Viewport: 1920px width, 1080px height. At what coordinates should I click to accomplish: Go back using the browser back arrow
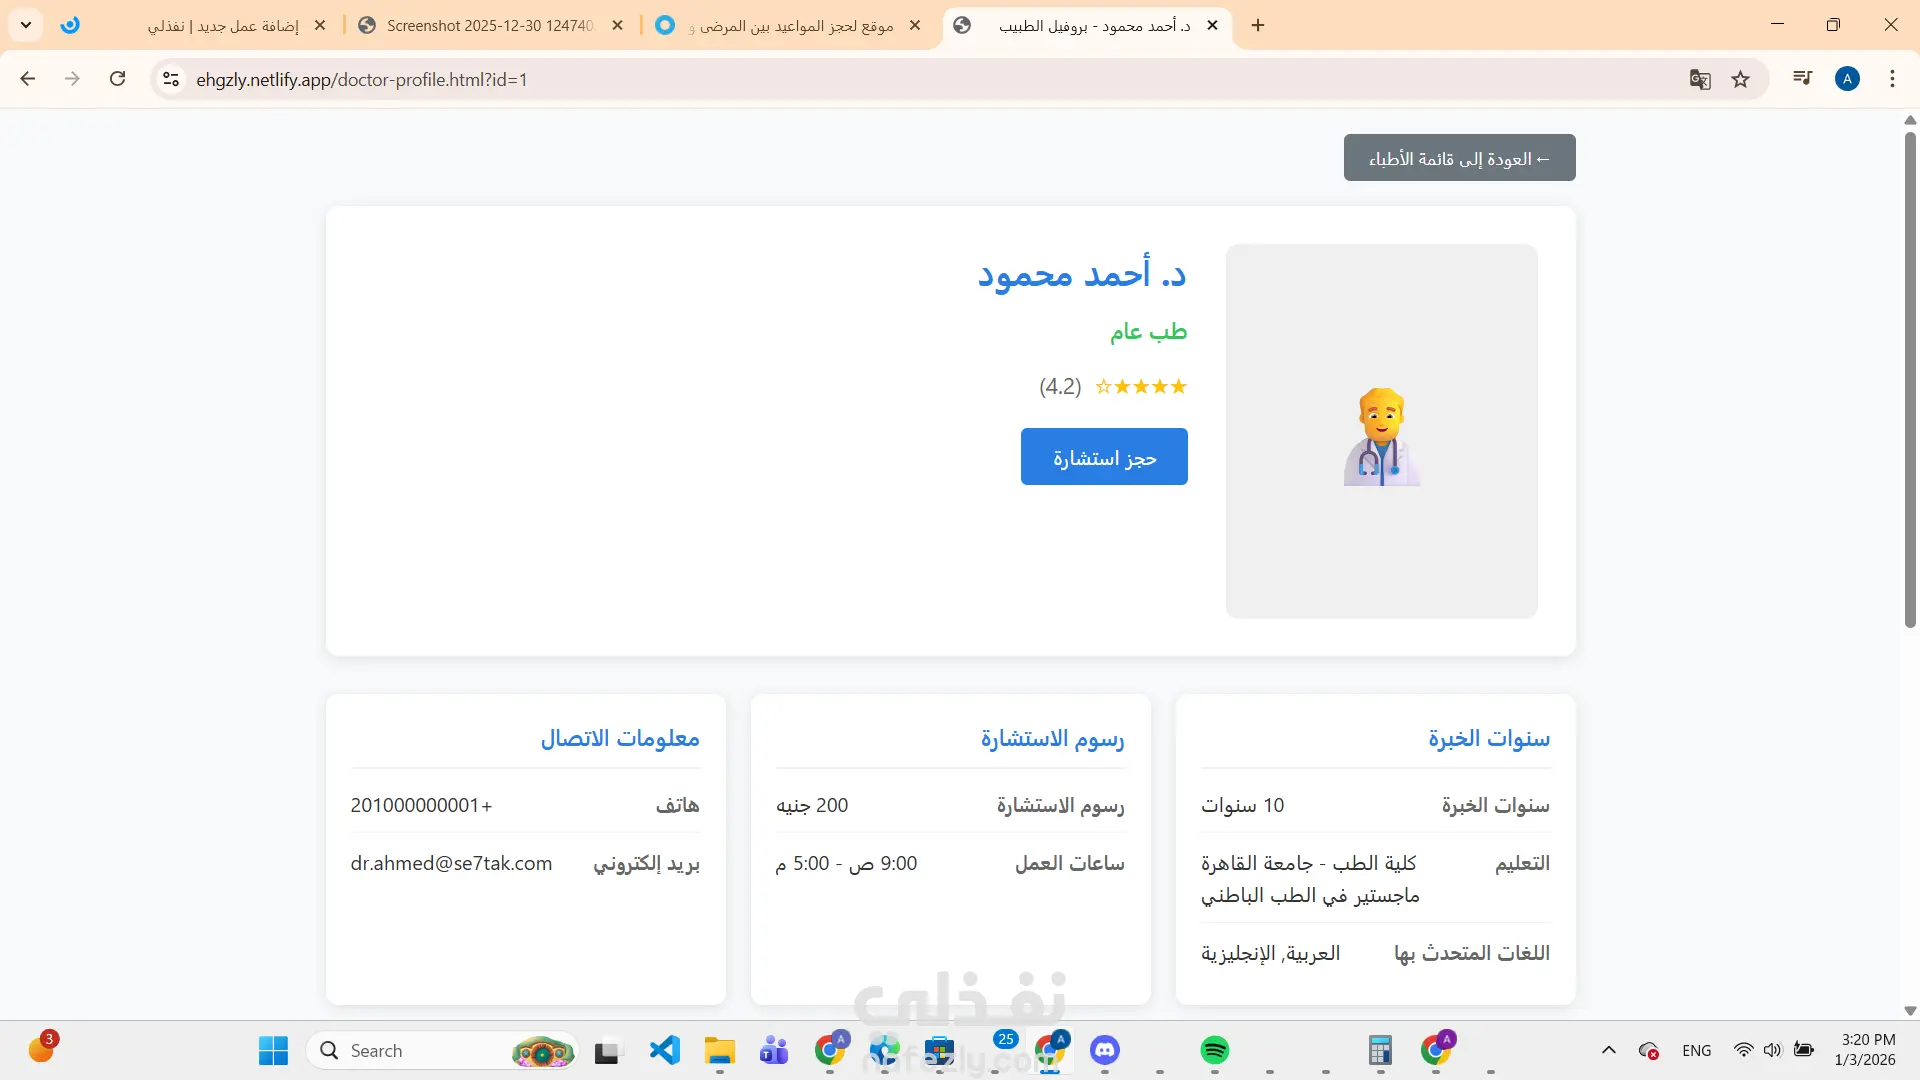tap(28, 79)
